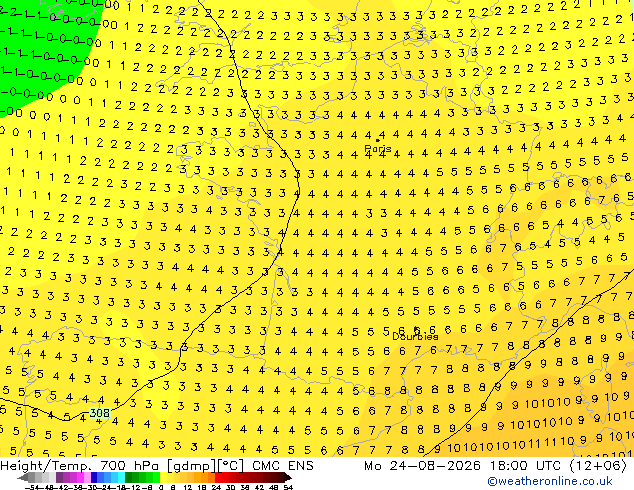Click the (12+06) forecast run label
The image size is (634, 490).
[598, 466]
